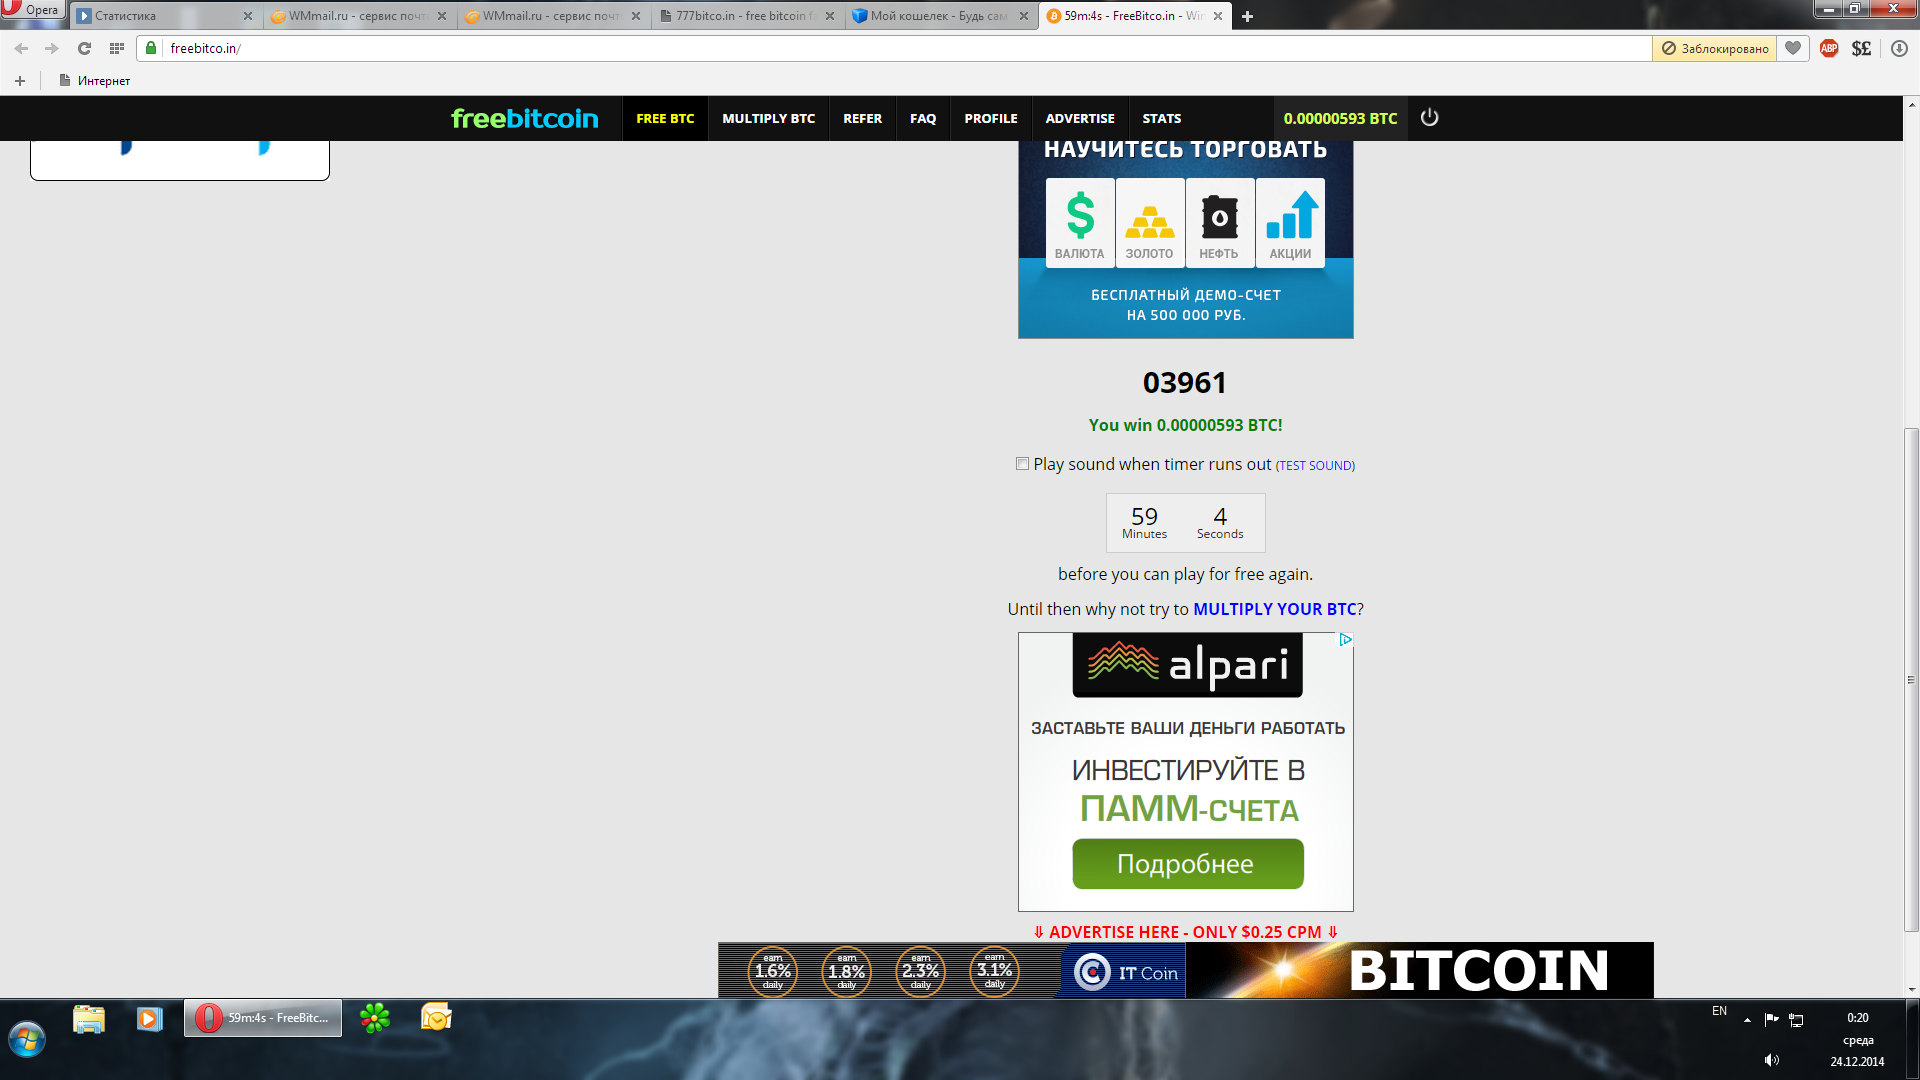The height and width of the screenshot is (1080, 1920).
Task: Click the green padlock security icon
Action: [x=151, y=48]
